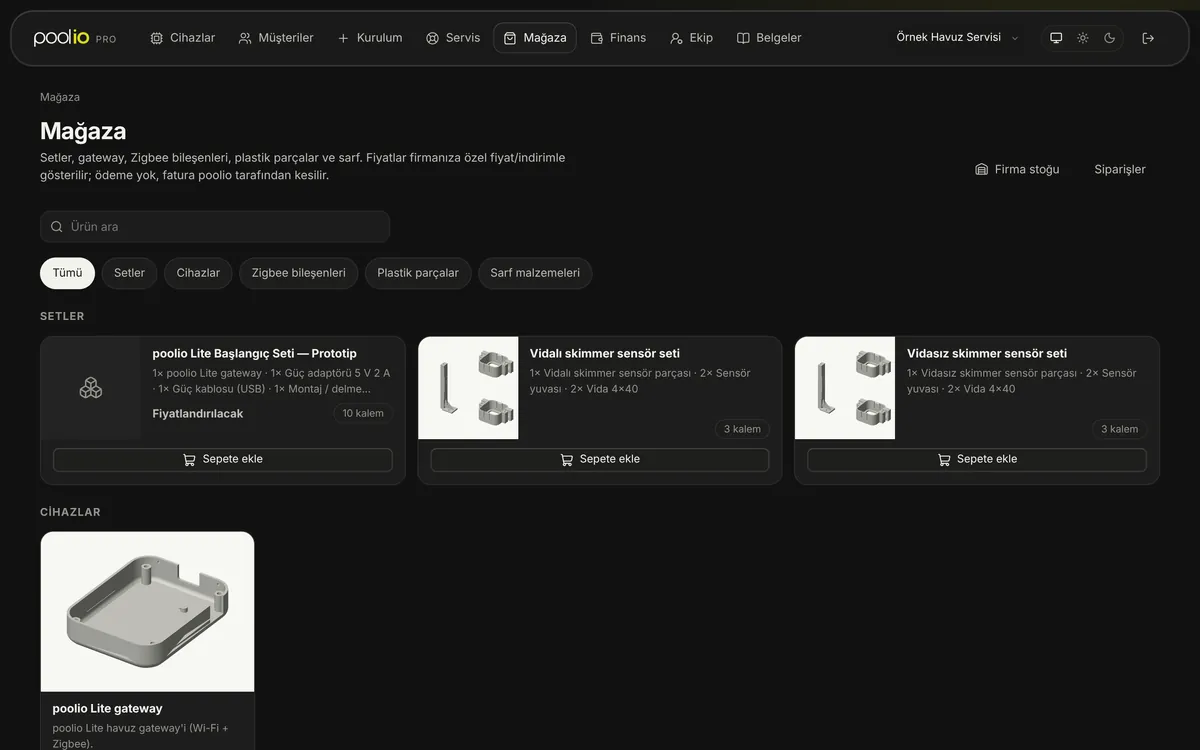This screenshot has width=1200, height=750.
Task: Click the poolio Lite Başlangıç Seti — Prototip title
Action: [x=255, y=353]
